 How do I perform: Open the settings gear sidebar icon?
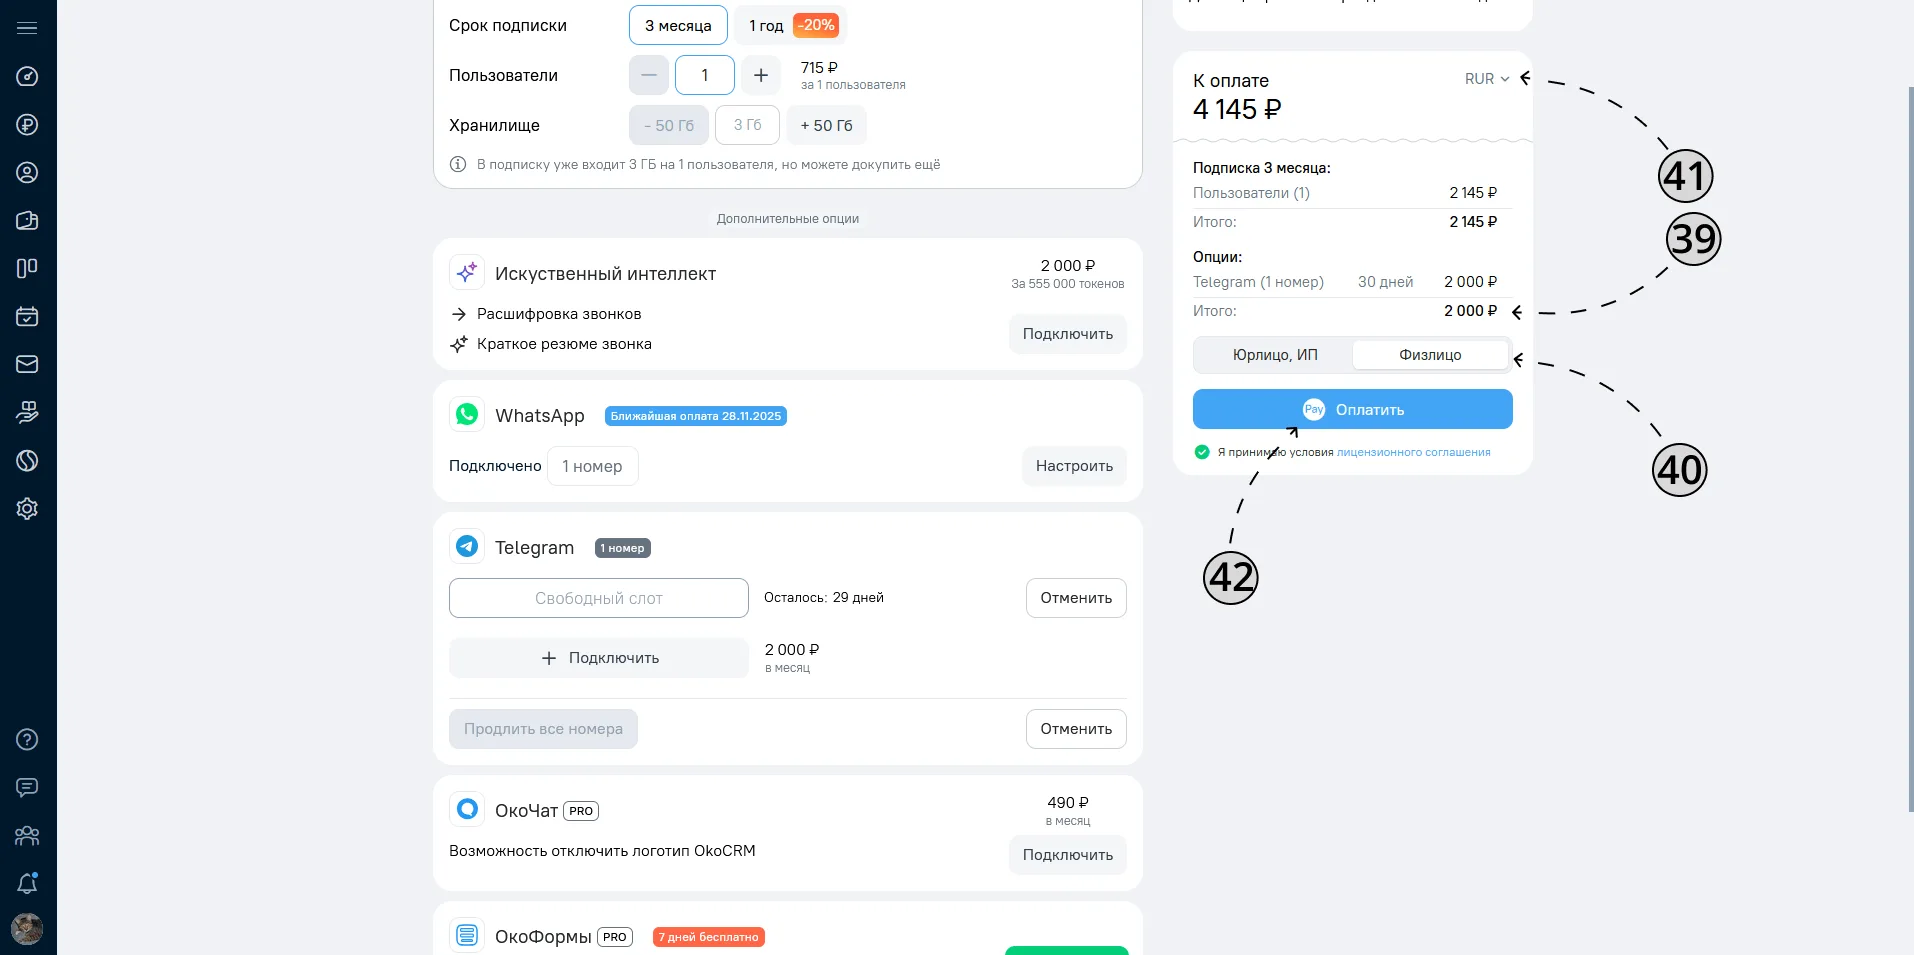tap(27, 508)
